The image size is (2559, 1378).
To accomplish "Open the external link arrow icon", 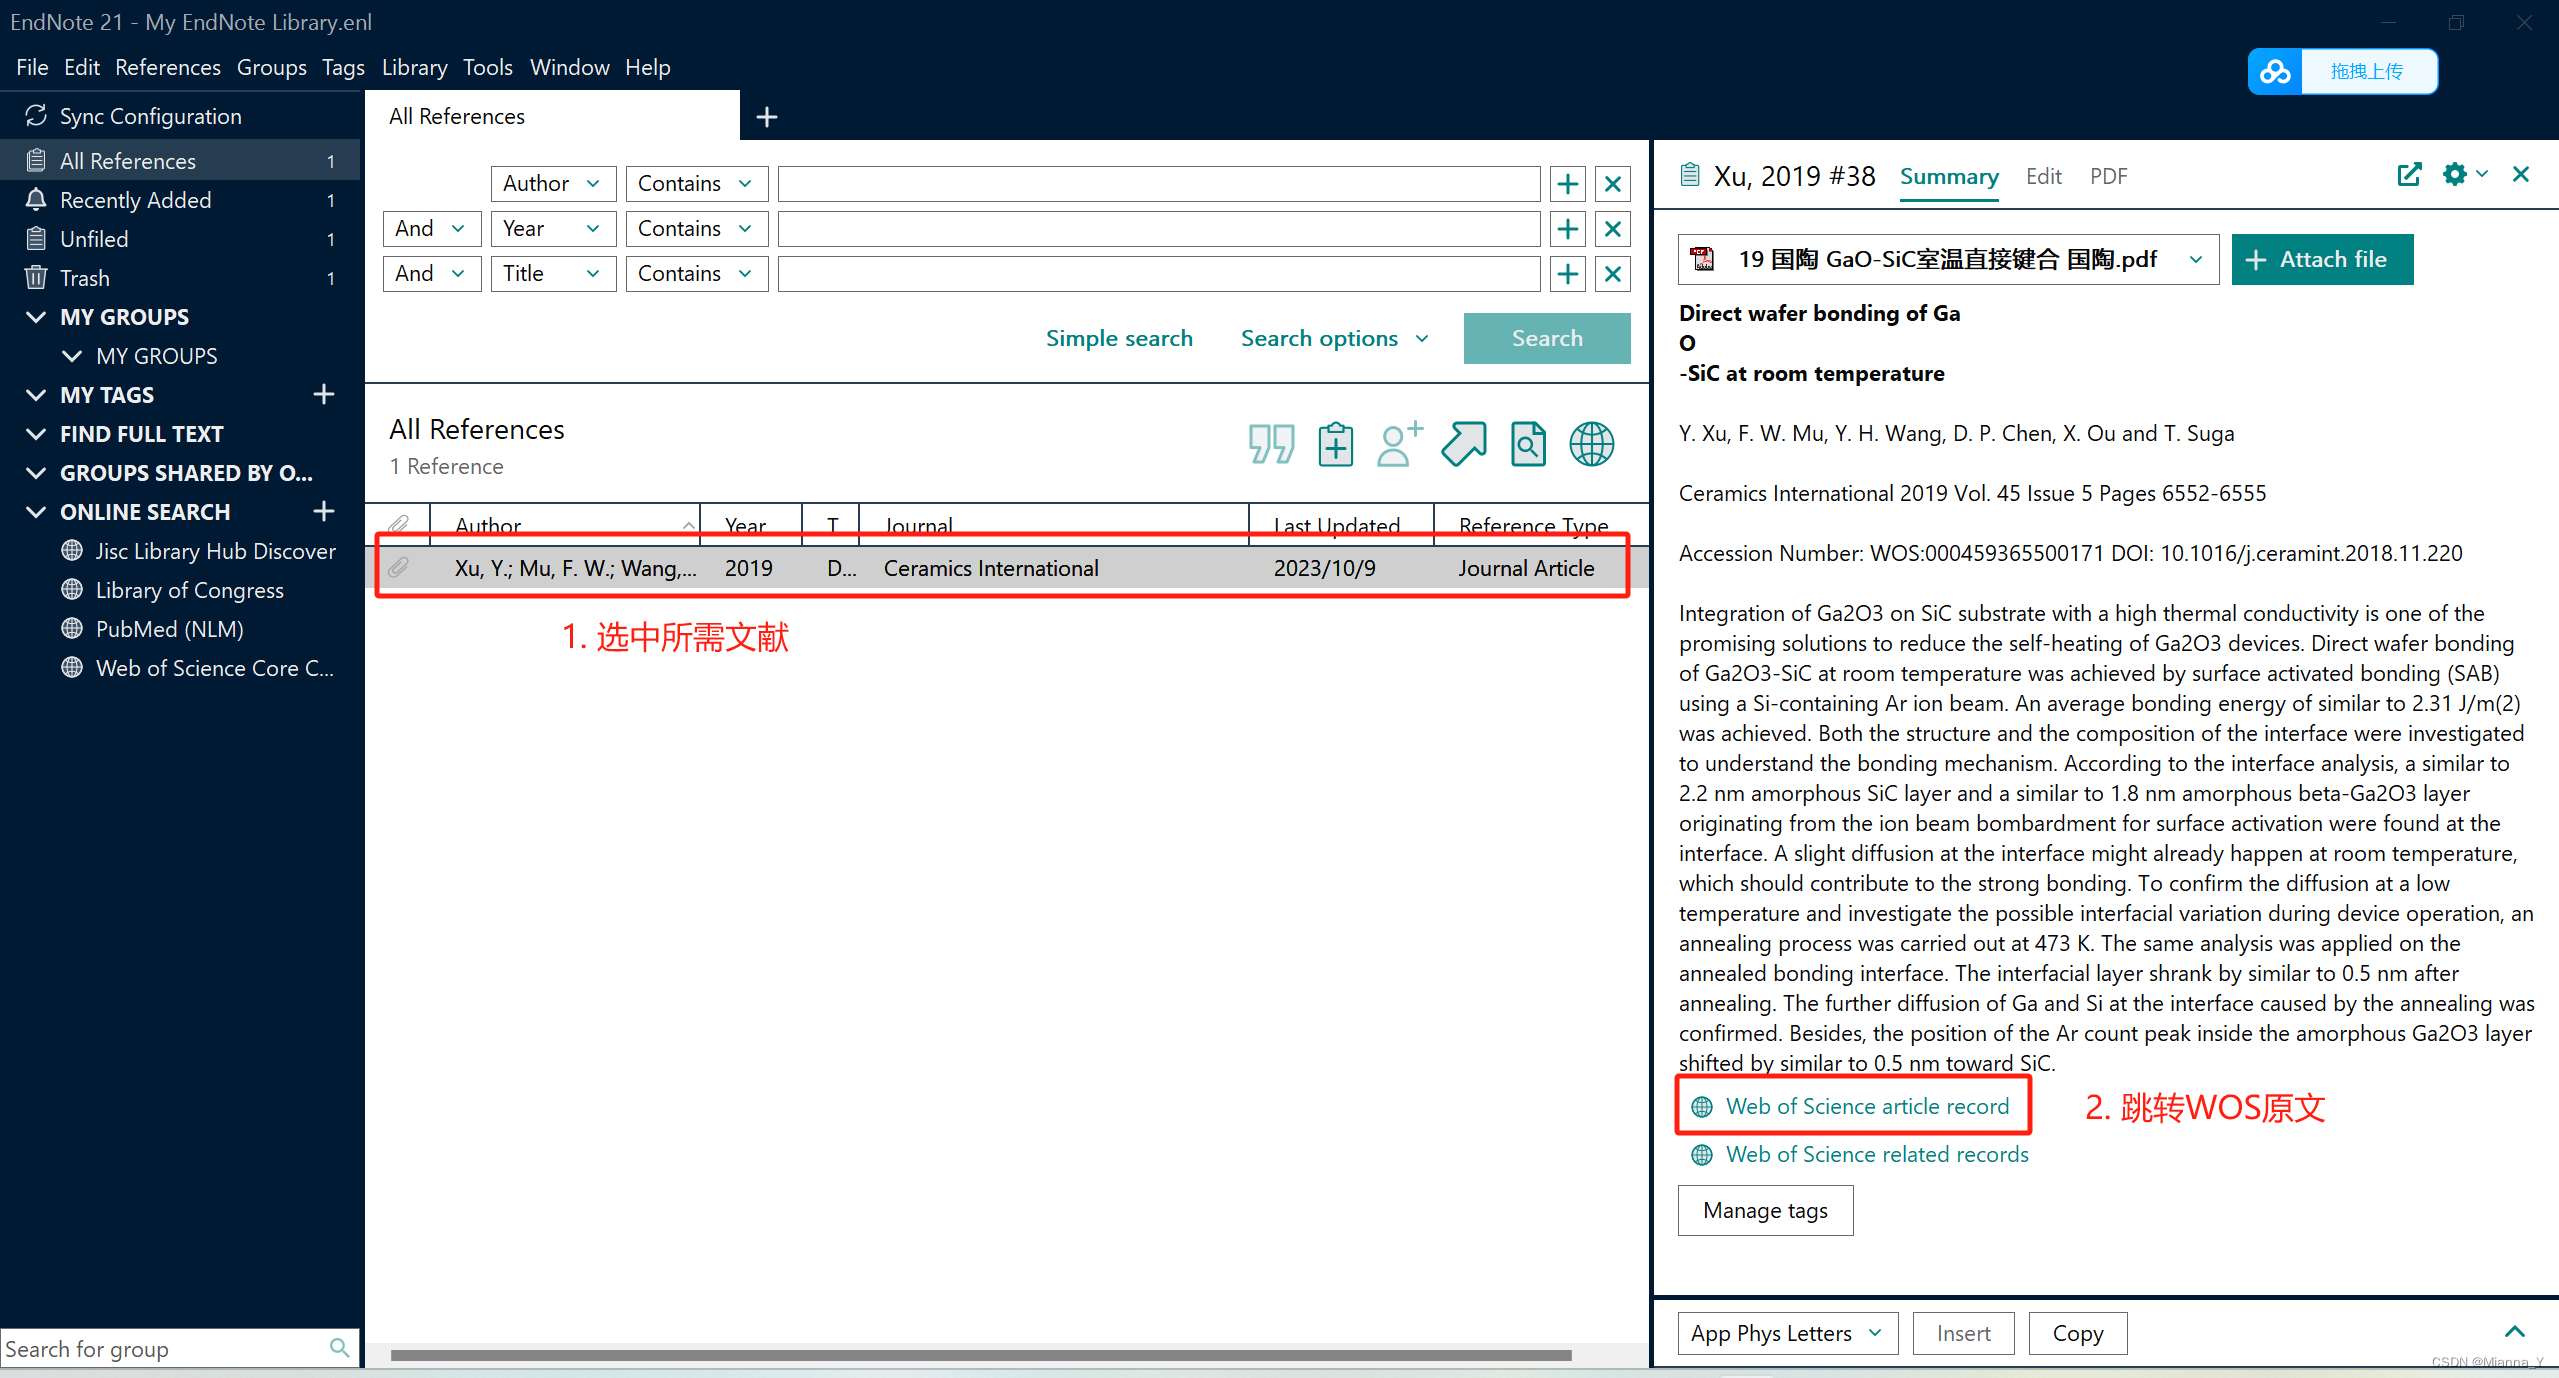I will pyautogui.click(x=1463, y=443).
